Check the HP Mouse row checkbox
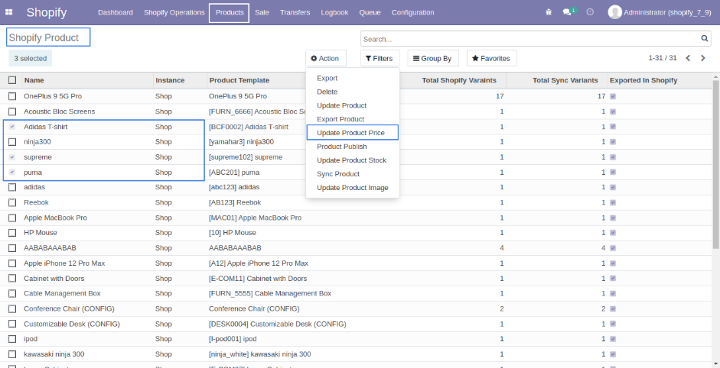Image resolution: width=720 pixels, height=368 pixels. tap(12, 233)
